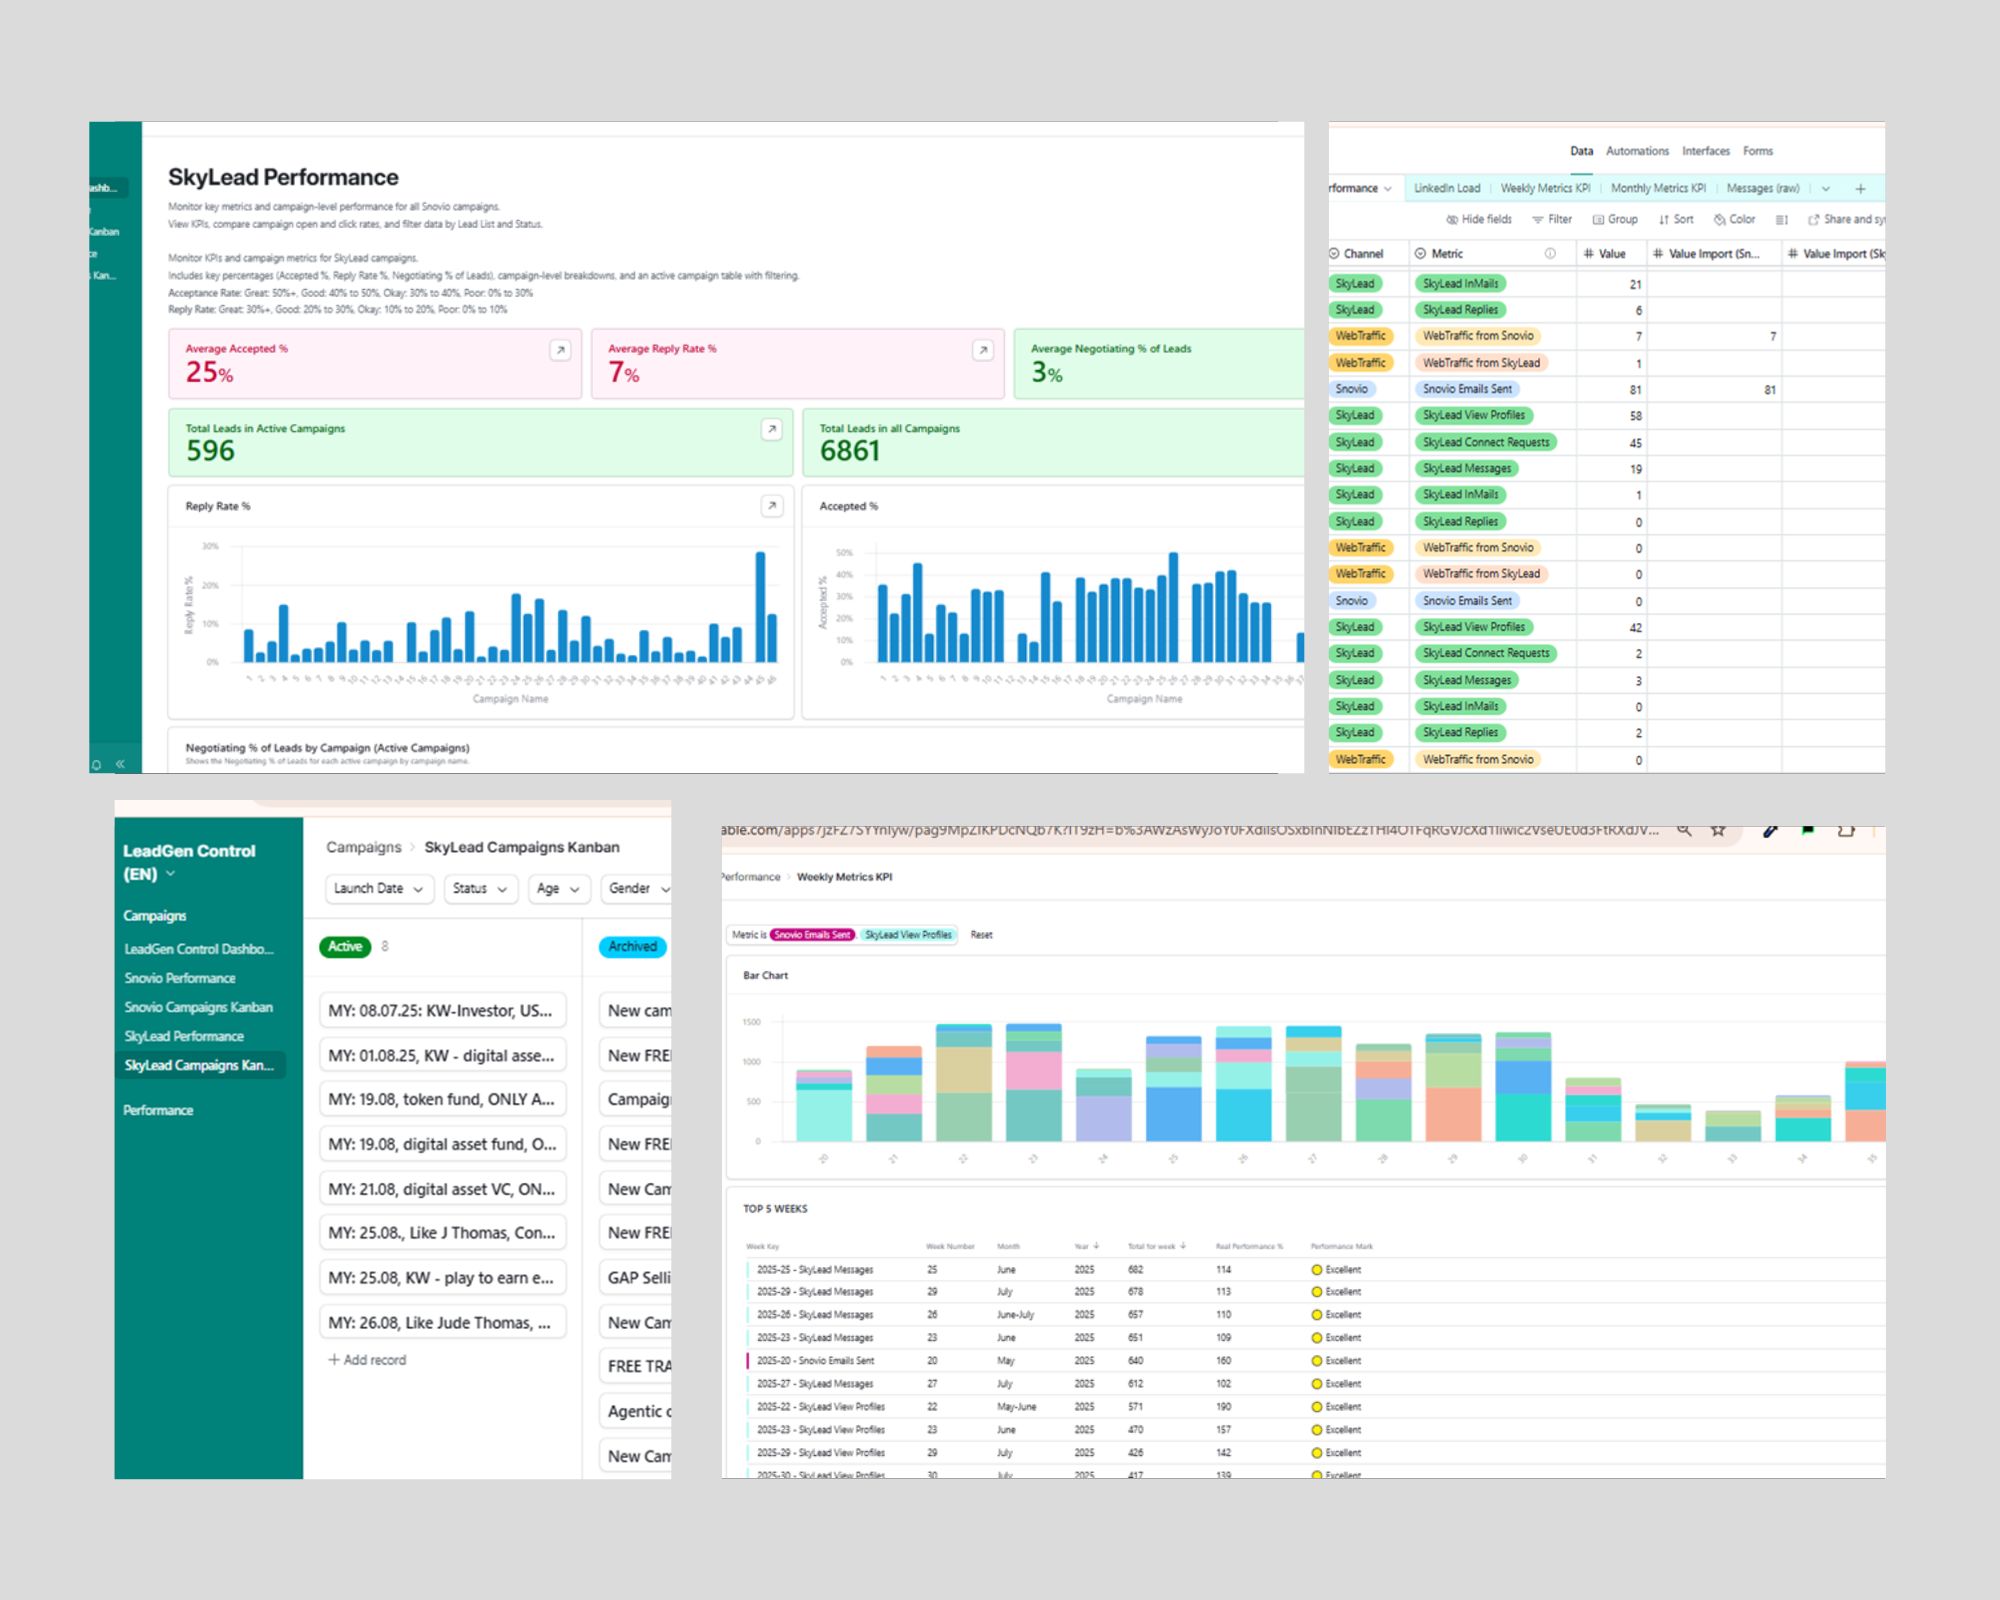The width and height of the screenshot is (2000, 1600).
Task: Open the Monthly Metrics KPI table tab
Action: pos(1658,188)
